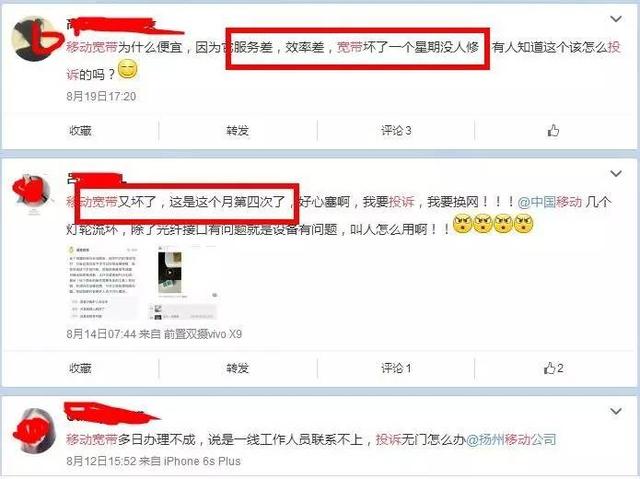Screen dimensions: 640x479
Task: Expand the second post's options chevron
Action: 616,173
